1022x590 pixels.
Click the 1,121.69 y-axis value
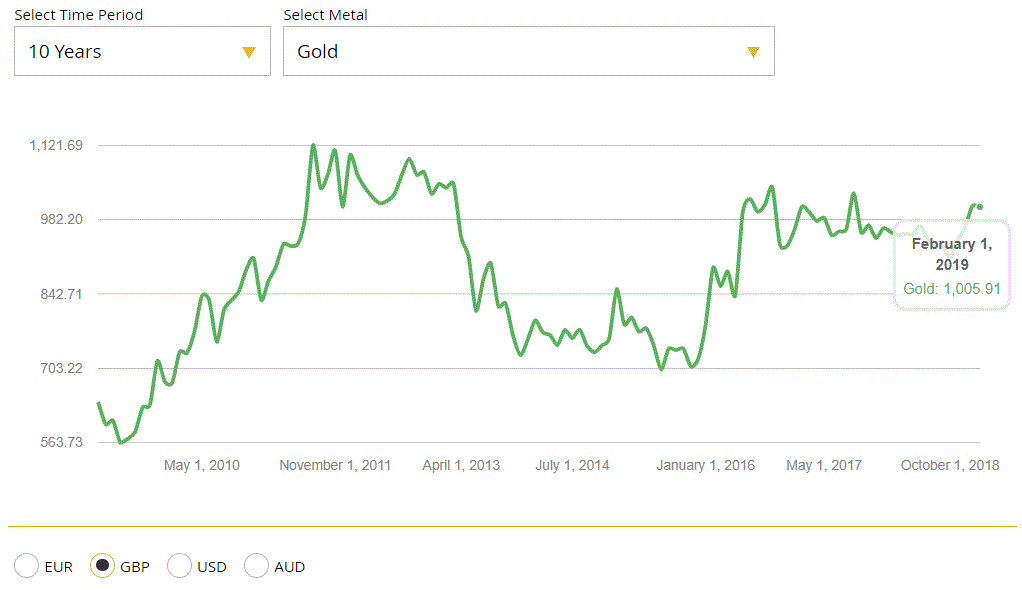56,145
